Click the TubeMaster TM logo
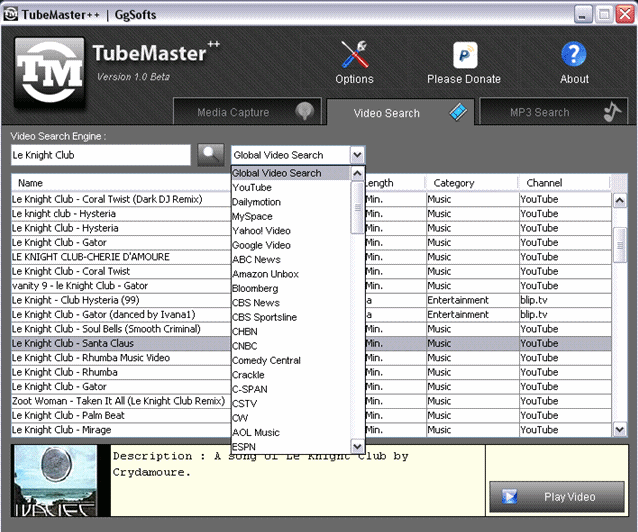638x532 pixels. [50, 73]
